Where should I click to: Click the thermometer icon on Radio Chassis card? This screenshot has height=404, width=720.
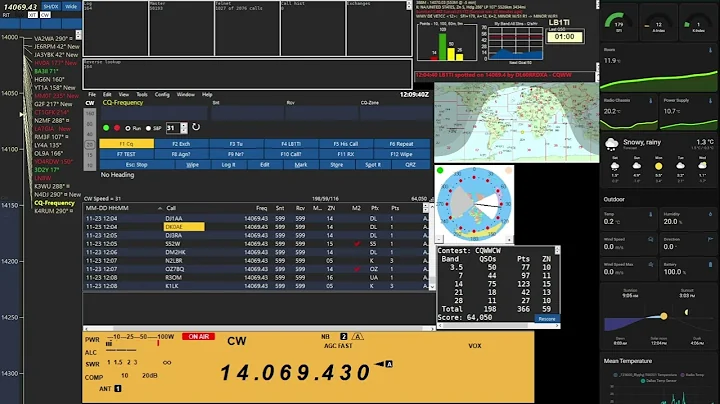click(x=651, y=101)
